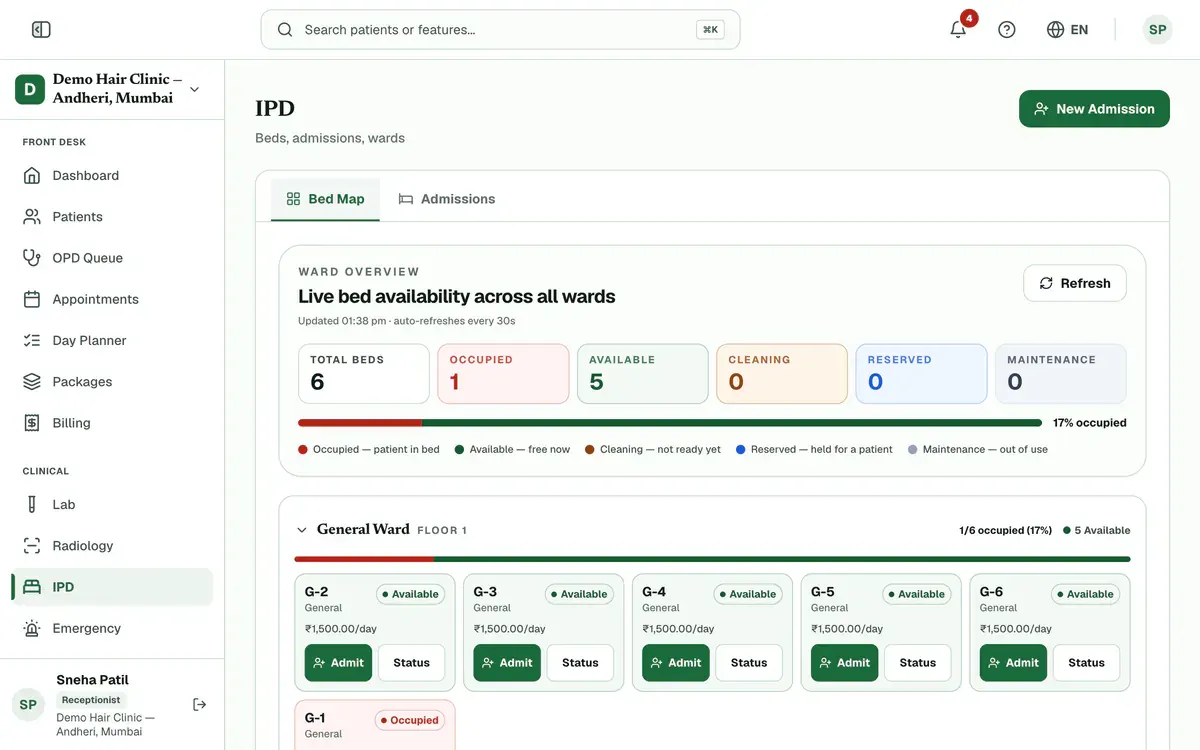Open the help question mark icon
This screenshot has height=750, width=1200.
1007,30
